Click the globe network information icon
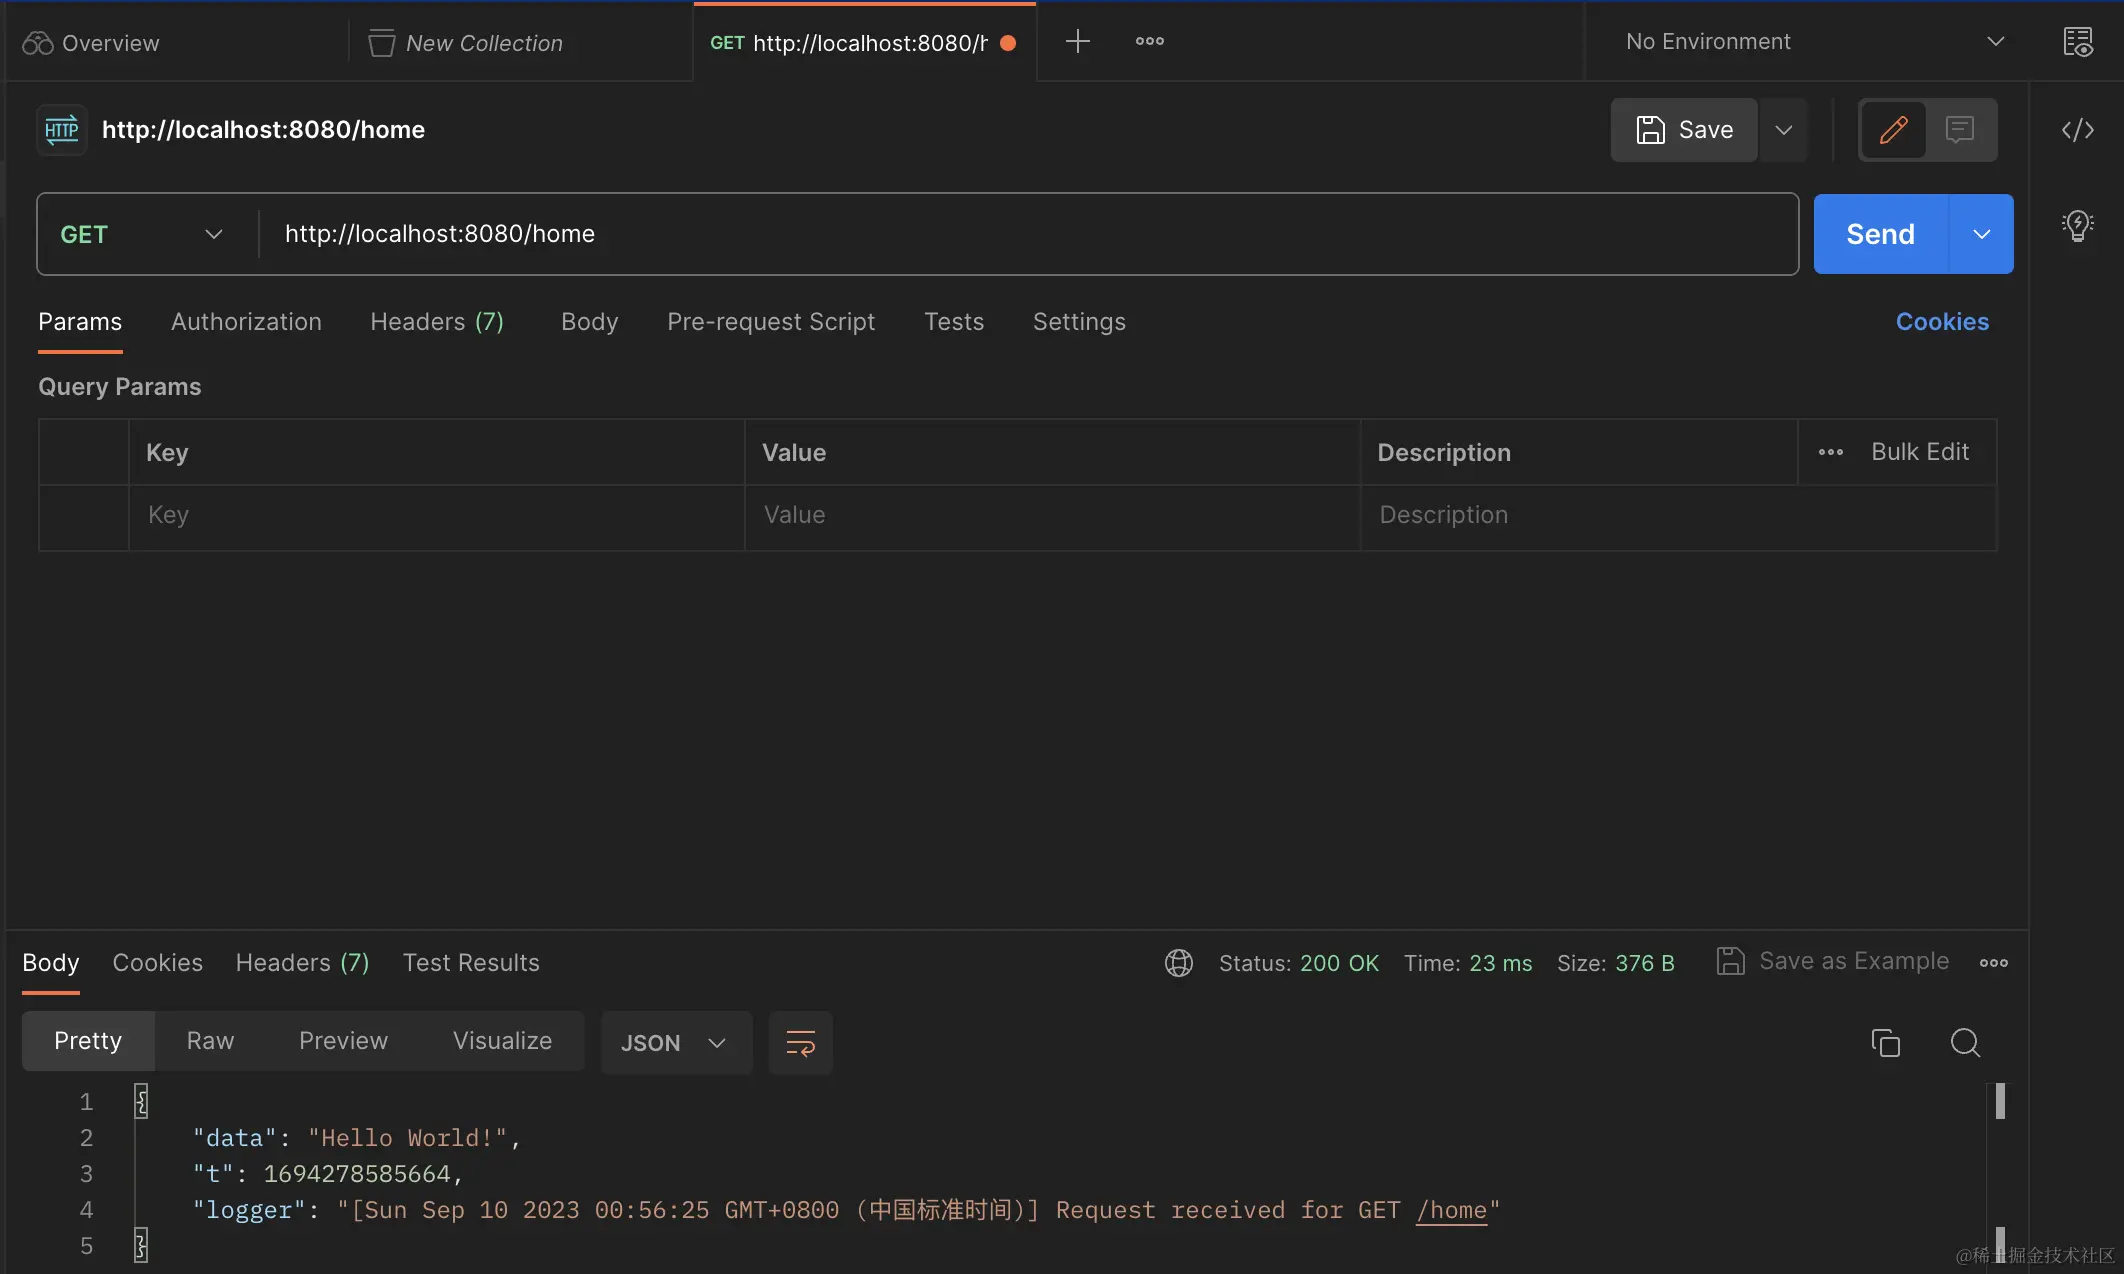2124x1274 pixels. [x=1179, y=963]
